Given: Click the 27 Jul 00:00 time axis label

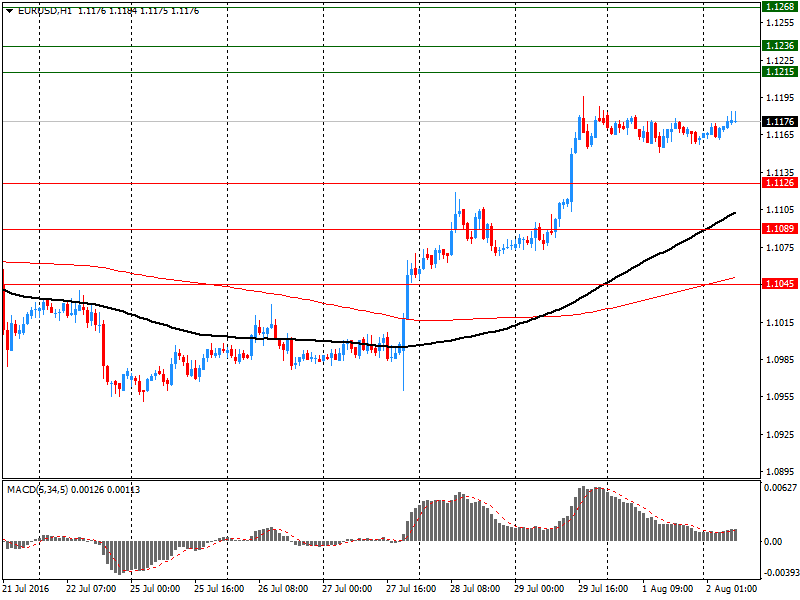Looking at the screenshot, I should [x=347, y=589].
